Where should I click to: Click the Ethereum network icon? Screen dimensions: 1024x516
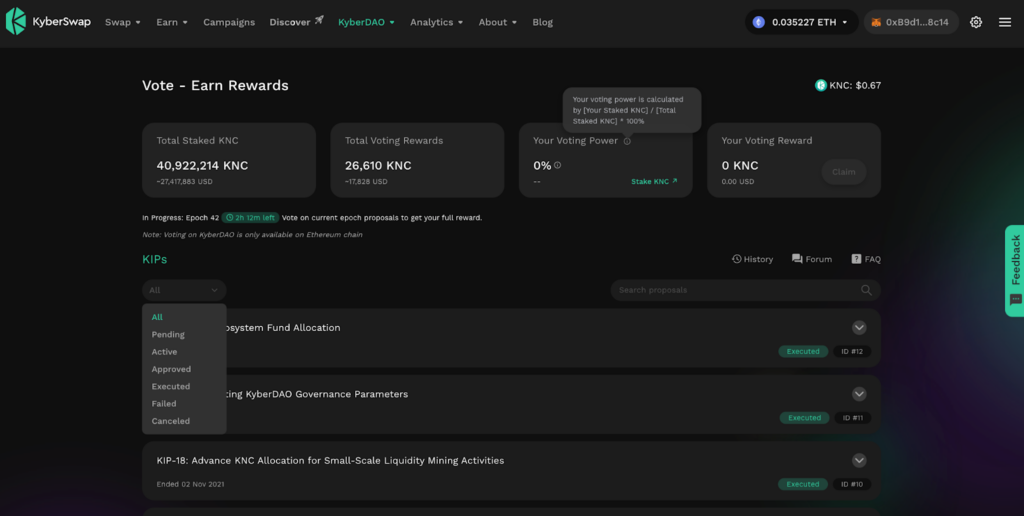tap(758, 22)
